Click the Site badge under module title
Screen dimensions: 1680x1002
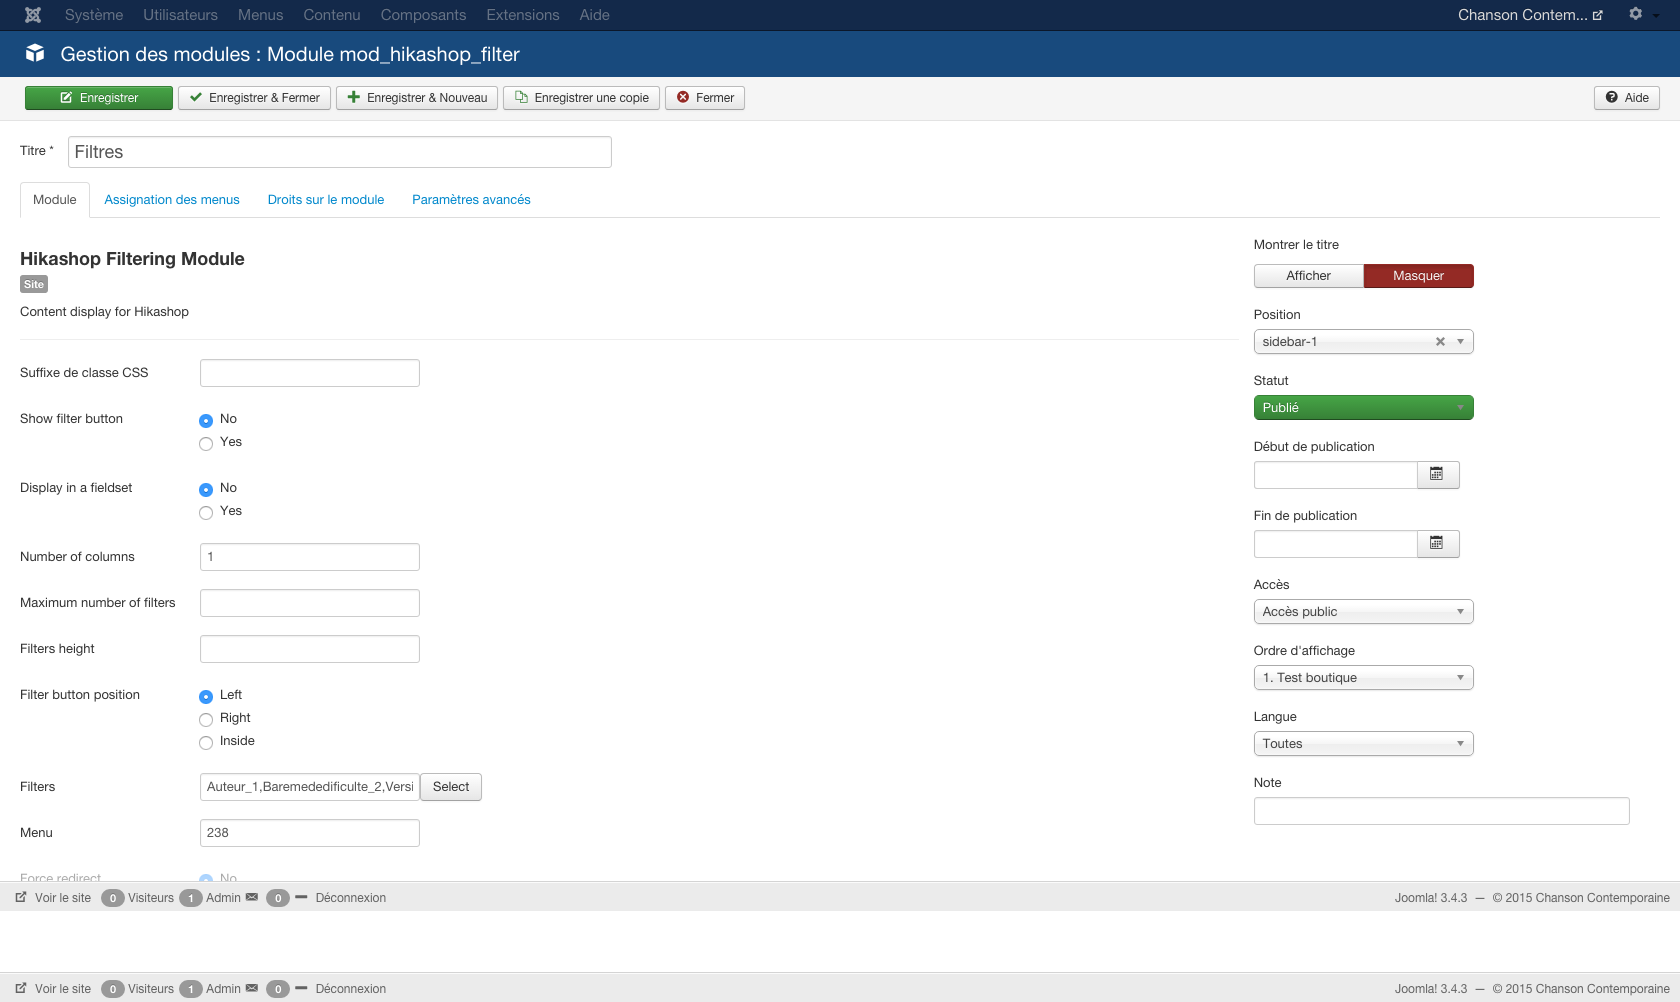(x=34, y=285)
